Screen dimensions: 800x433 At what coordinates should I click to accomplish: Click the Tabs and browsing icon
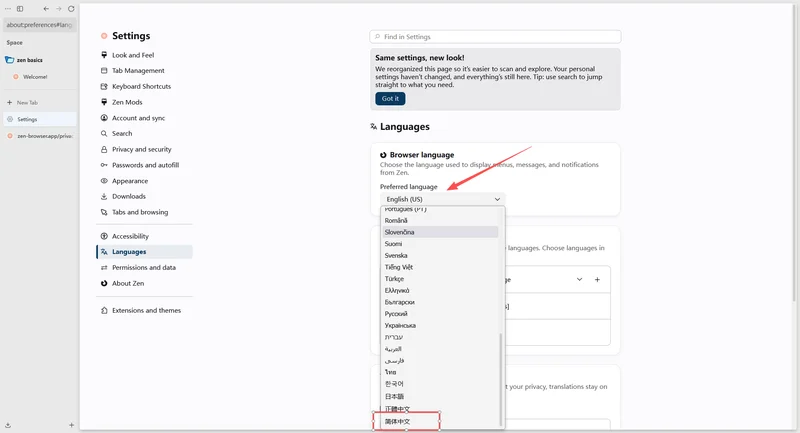tap(104, 212)
